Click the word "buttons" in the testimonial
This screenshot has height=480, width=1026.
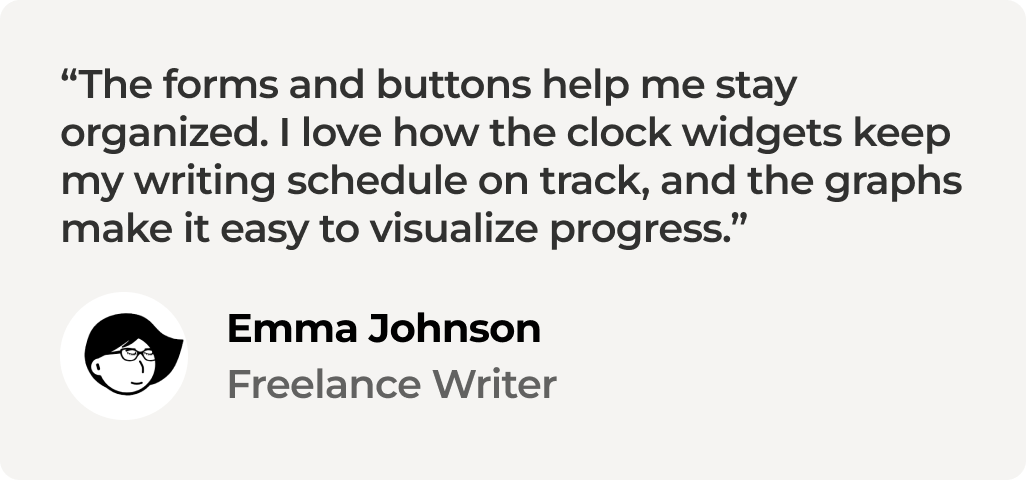(x=453, y=84)
